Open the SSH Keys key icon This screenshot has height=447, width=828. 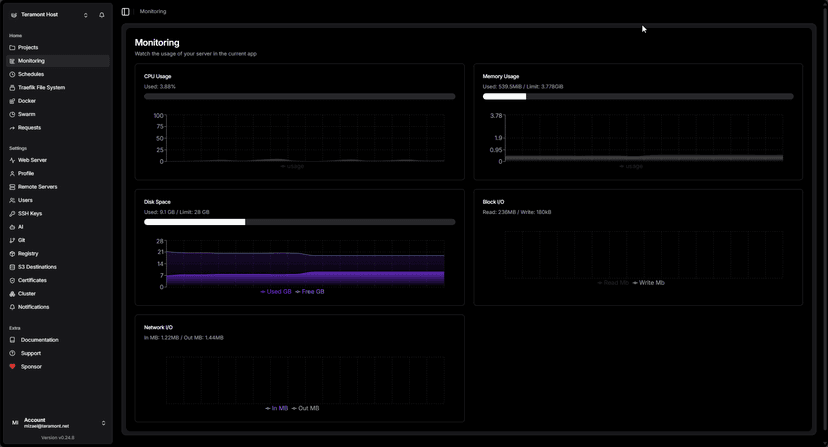(12, 213)
